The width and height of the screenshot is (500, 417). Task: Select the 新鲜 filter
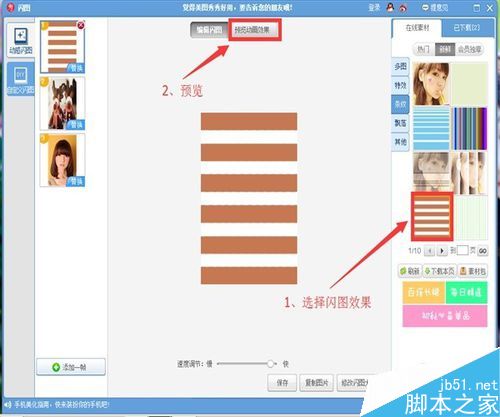click(x=445, y=50)
